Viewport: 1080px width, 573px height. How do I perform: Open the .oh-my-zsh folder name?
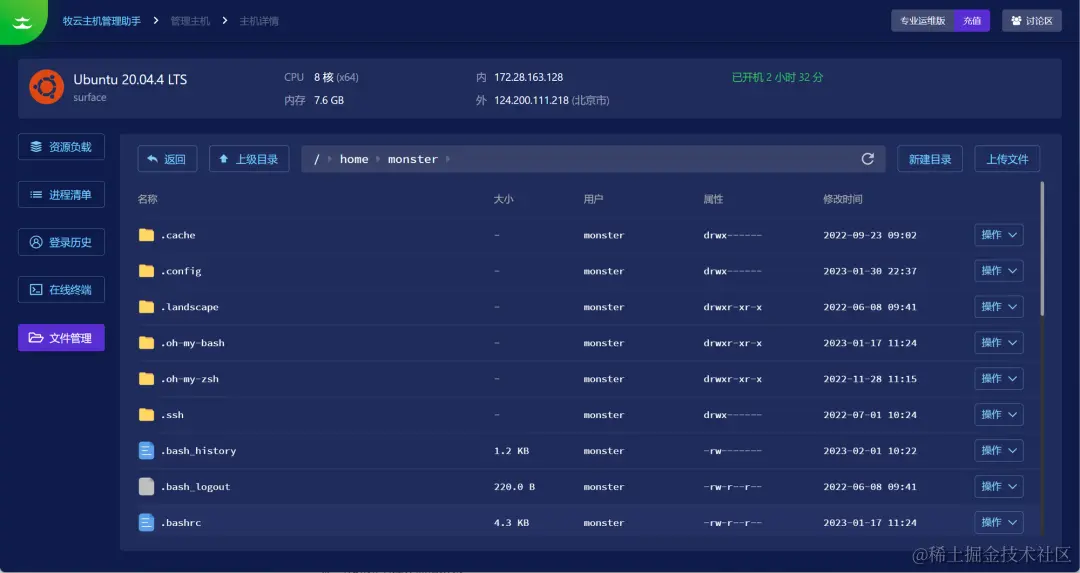pos(189,378)
